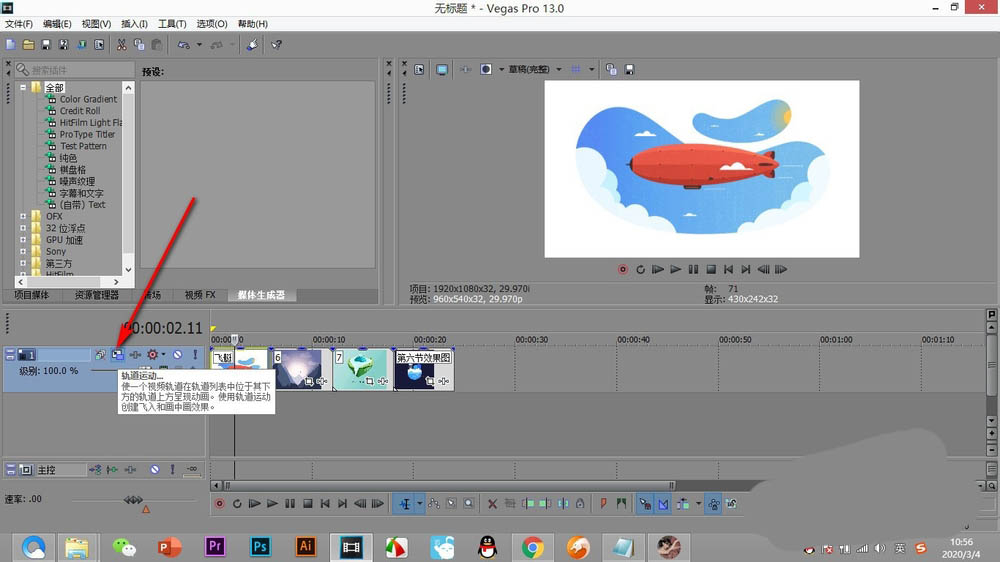The height and width of the screenshot is (562, 1000).
Task: Toggle solo on video track 1
Action: 195,354
